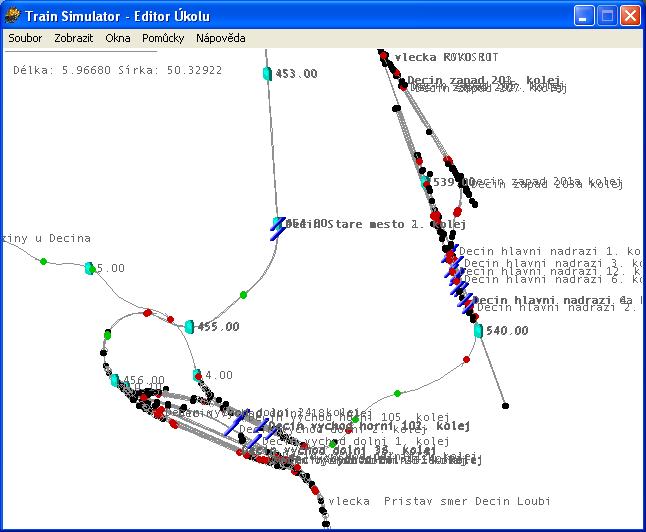Click the vlecka Pristav smer Decin Loubi label
Viewport: 646px width, 532px height.
439,501
